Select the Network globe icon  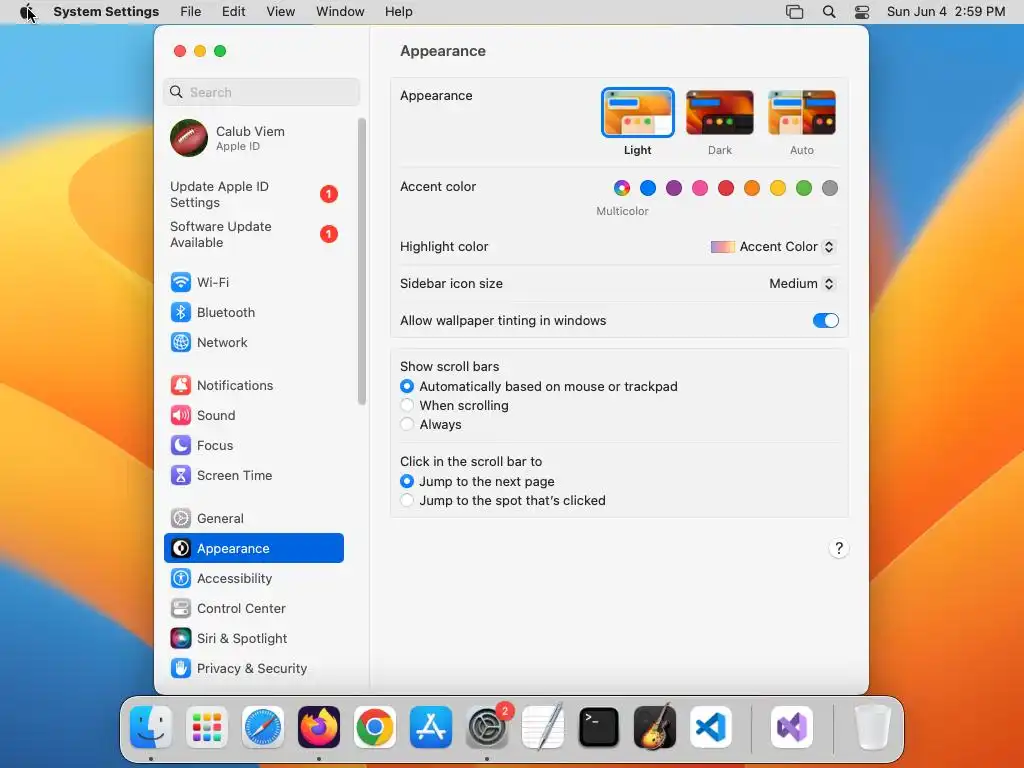(181, 342)
